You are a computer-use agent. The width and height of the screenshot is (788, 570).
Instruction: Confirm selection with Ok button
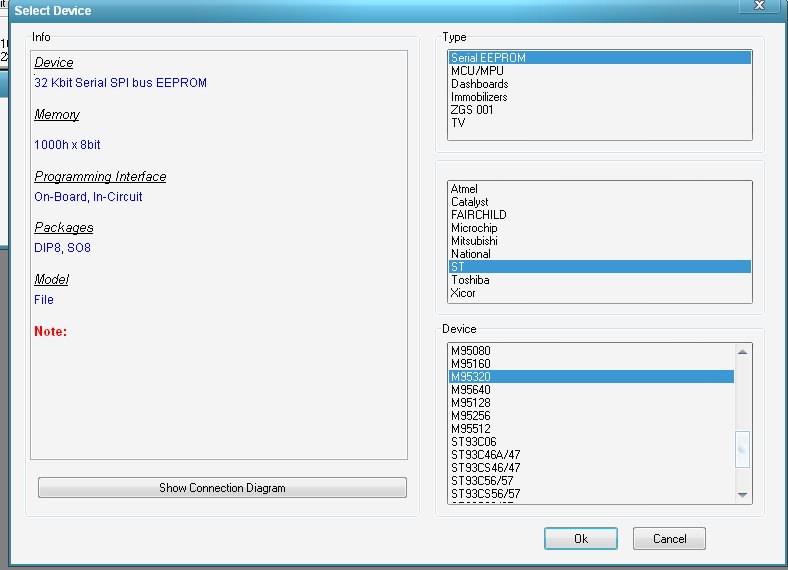[580, 539]
